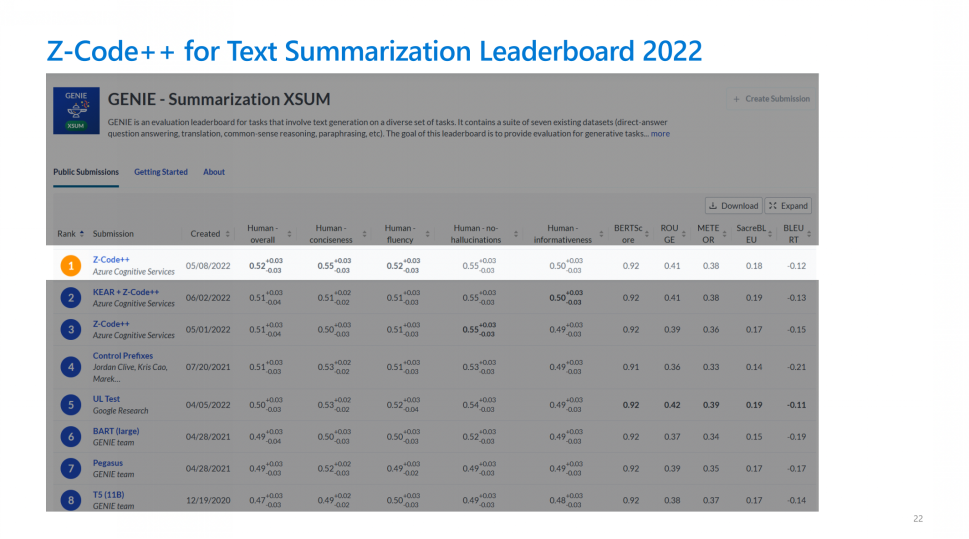Image resolution: width=969 pixels, height=539 pixels.
Task: Download the leaderboard data
Action: (x=733, y=206)
